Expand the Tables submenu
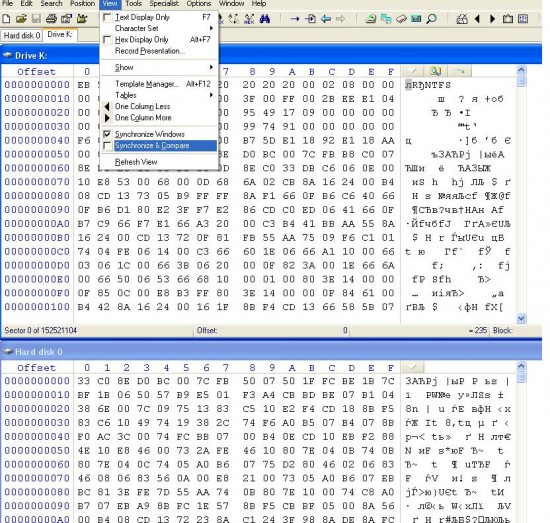 [x=159, y=95]
